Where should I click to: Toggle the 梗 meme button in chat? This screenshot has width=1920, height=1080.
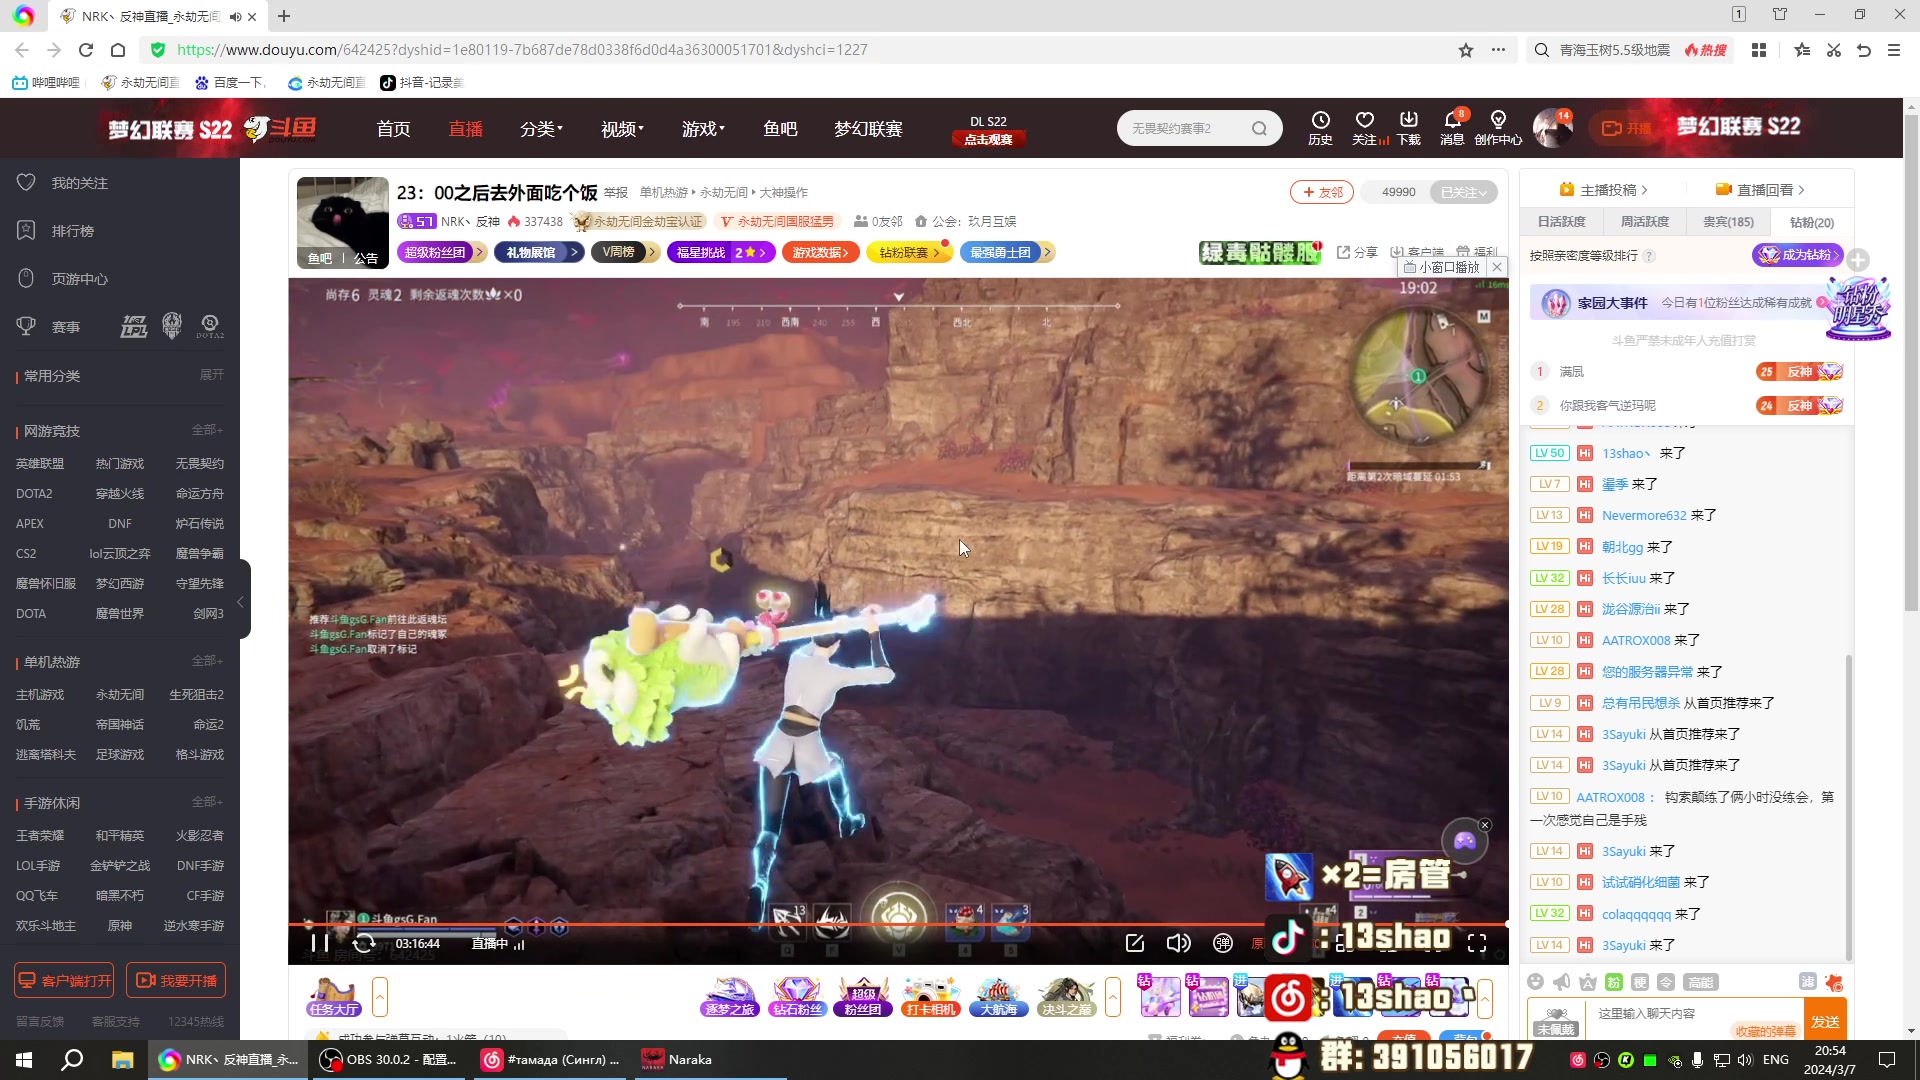click(1639, 982)
